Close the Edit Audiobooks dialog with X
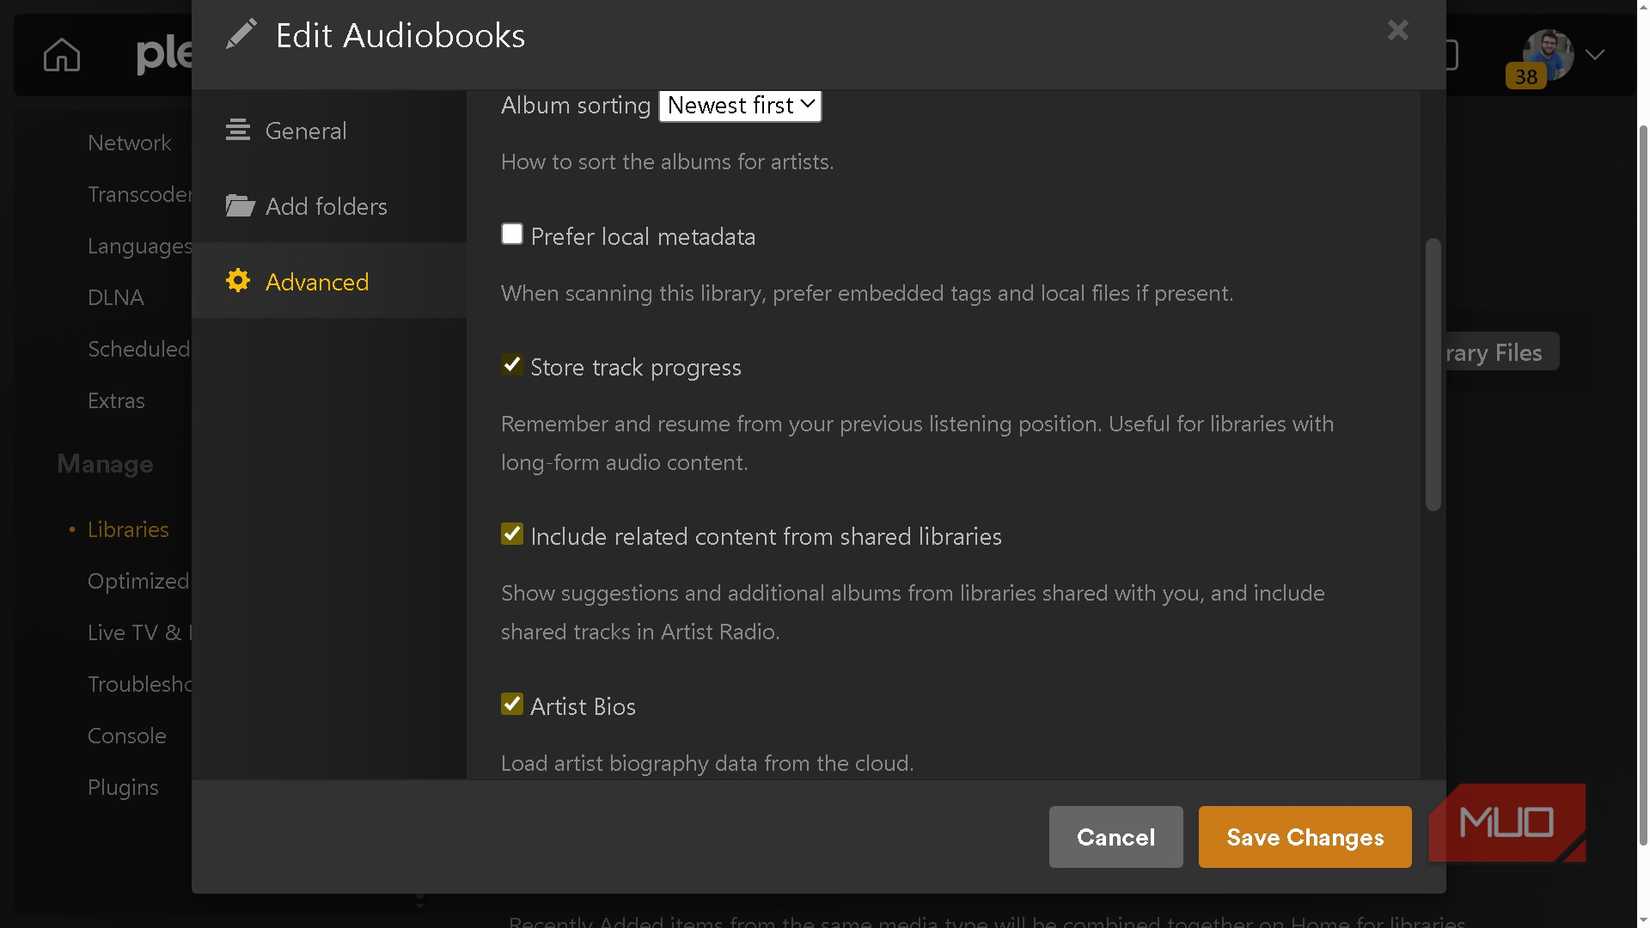This screenshot has width=1650, height=928. 1397,30
